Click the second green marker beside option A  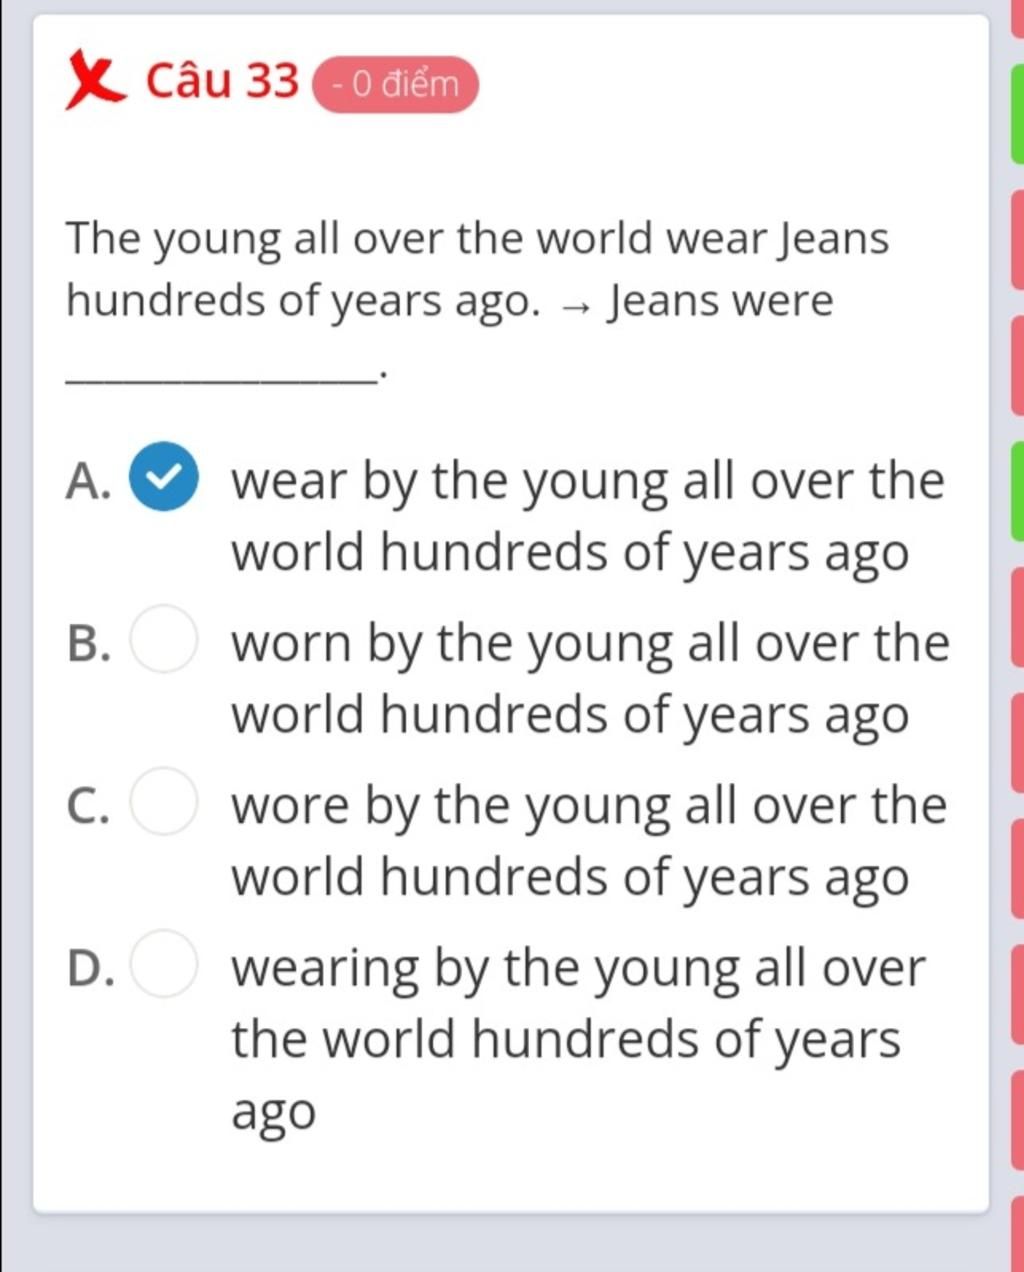(x=1018, y=492)
